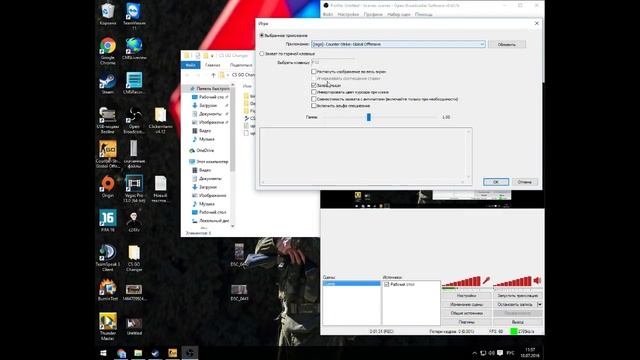
Task: Adjust the desktop volume meter in OBS
Action: pyautogui.click(x=513, y=281)
